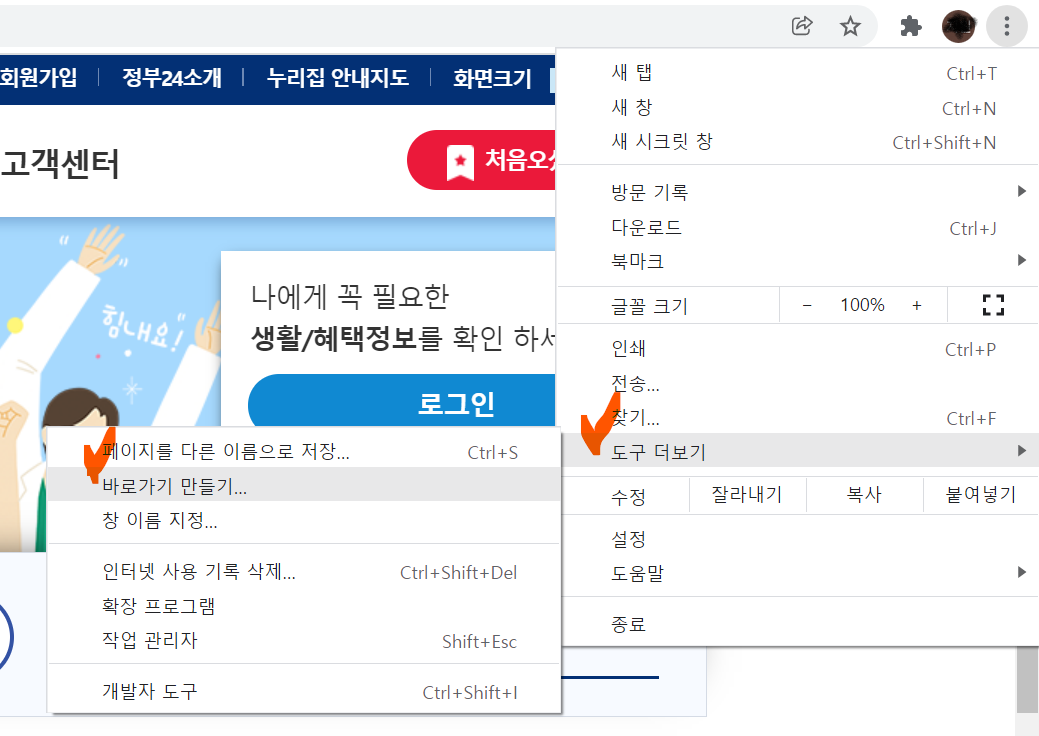Image resolution: width=1039 pixels, height=736 pixels.
Task: Open 인터넷 사용 기록 삭제...
Action: pyautogui.click(x=304, y=571)
